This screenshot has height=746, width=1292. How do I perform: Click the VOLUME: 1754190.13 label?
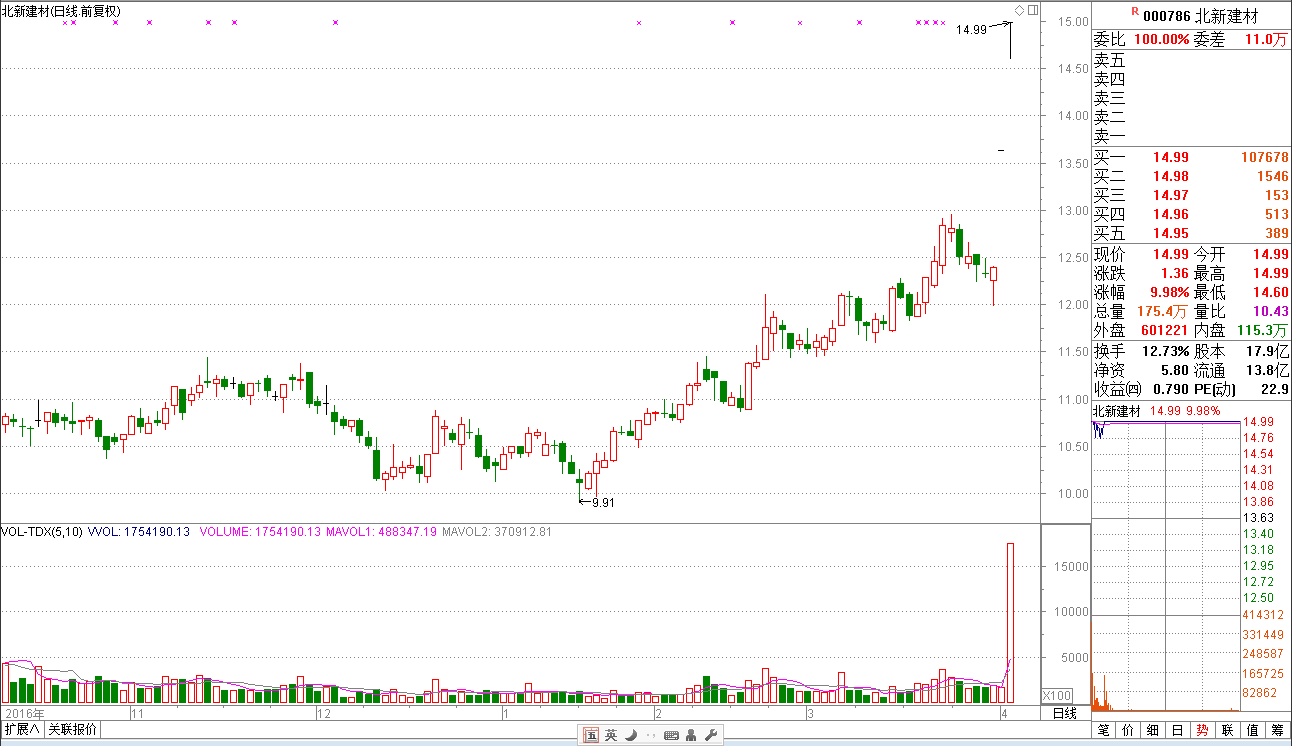[x=260, y=532]
